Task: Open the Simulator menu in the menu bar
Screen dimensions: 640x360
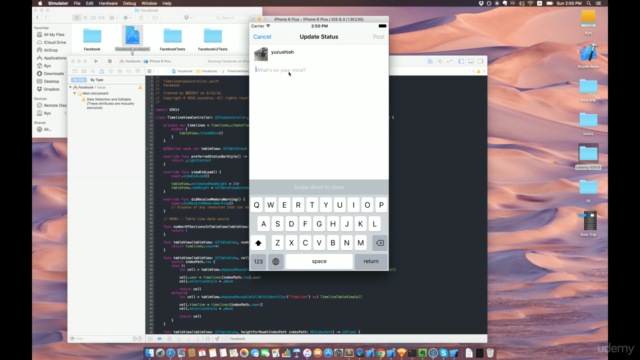Action: point(58,3)
